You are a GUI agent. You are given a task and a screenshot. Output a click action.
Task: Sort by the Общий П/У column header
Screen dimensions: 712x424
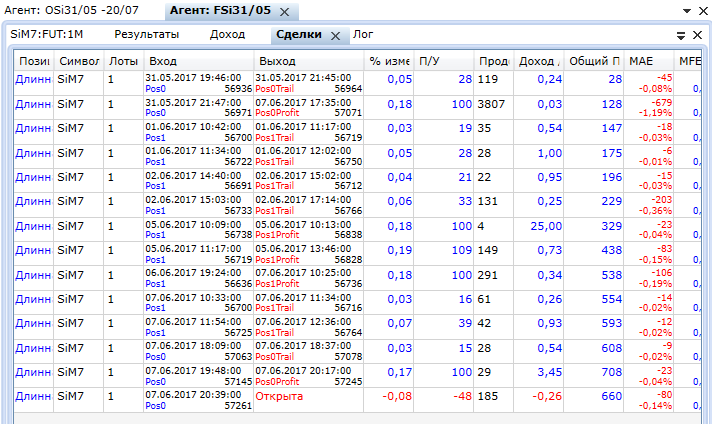[x=594, y=61]
